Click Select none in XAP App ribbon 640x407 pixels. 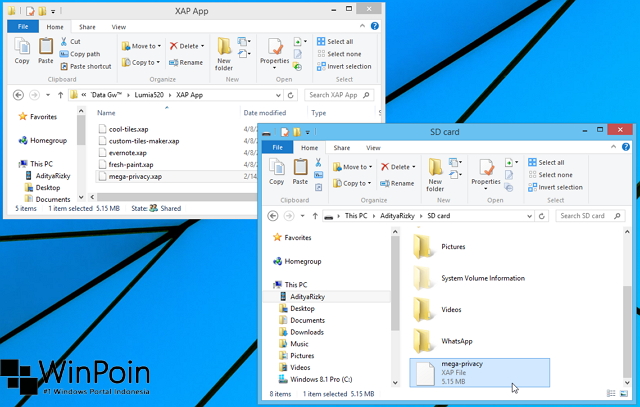click(339, 54)
